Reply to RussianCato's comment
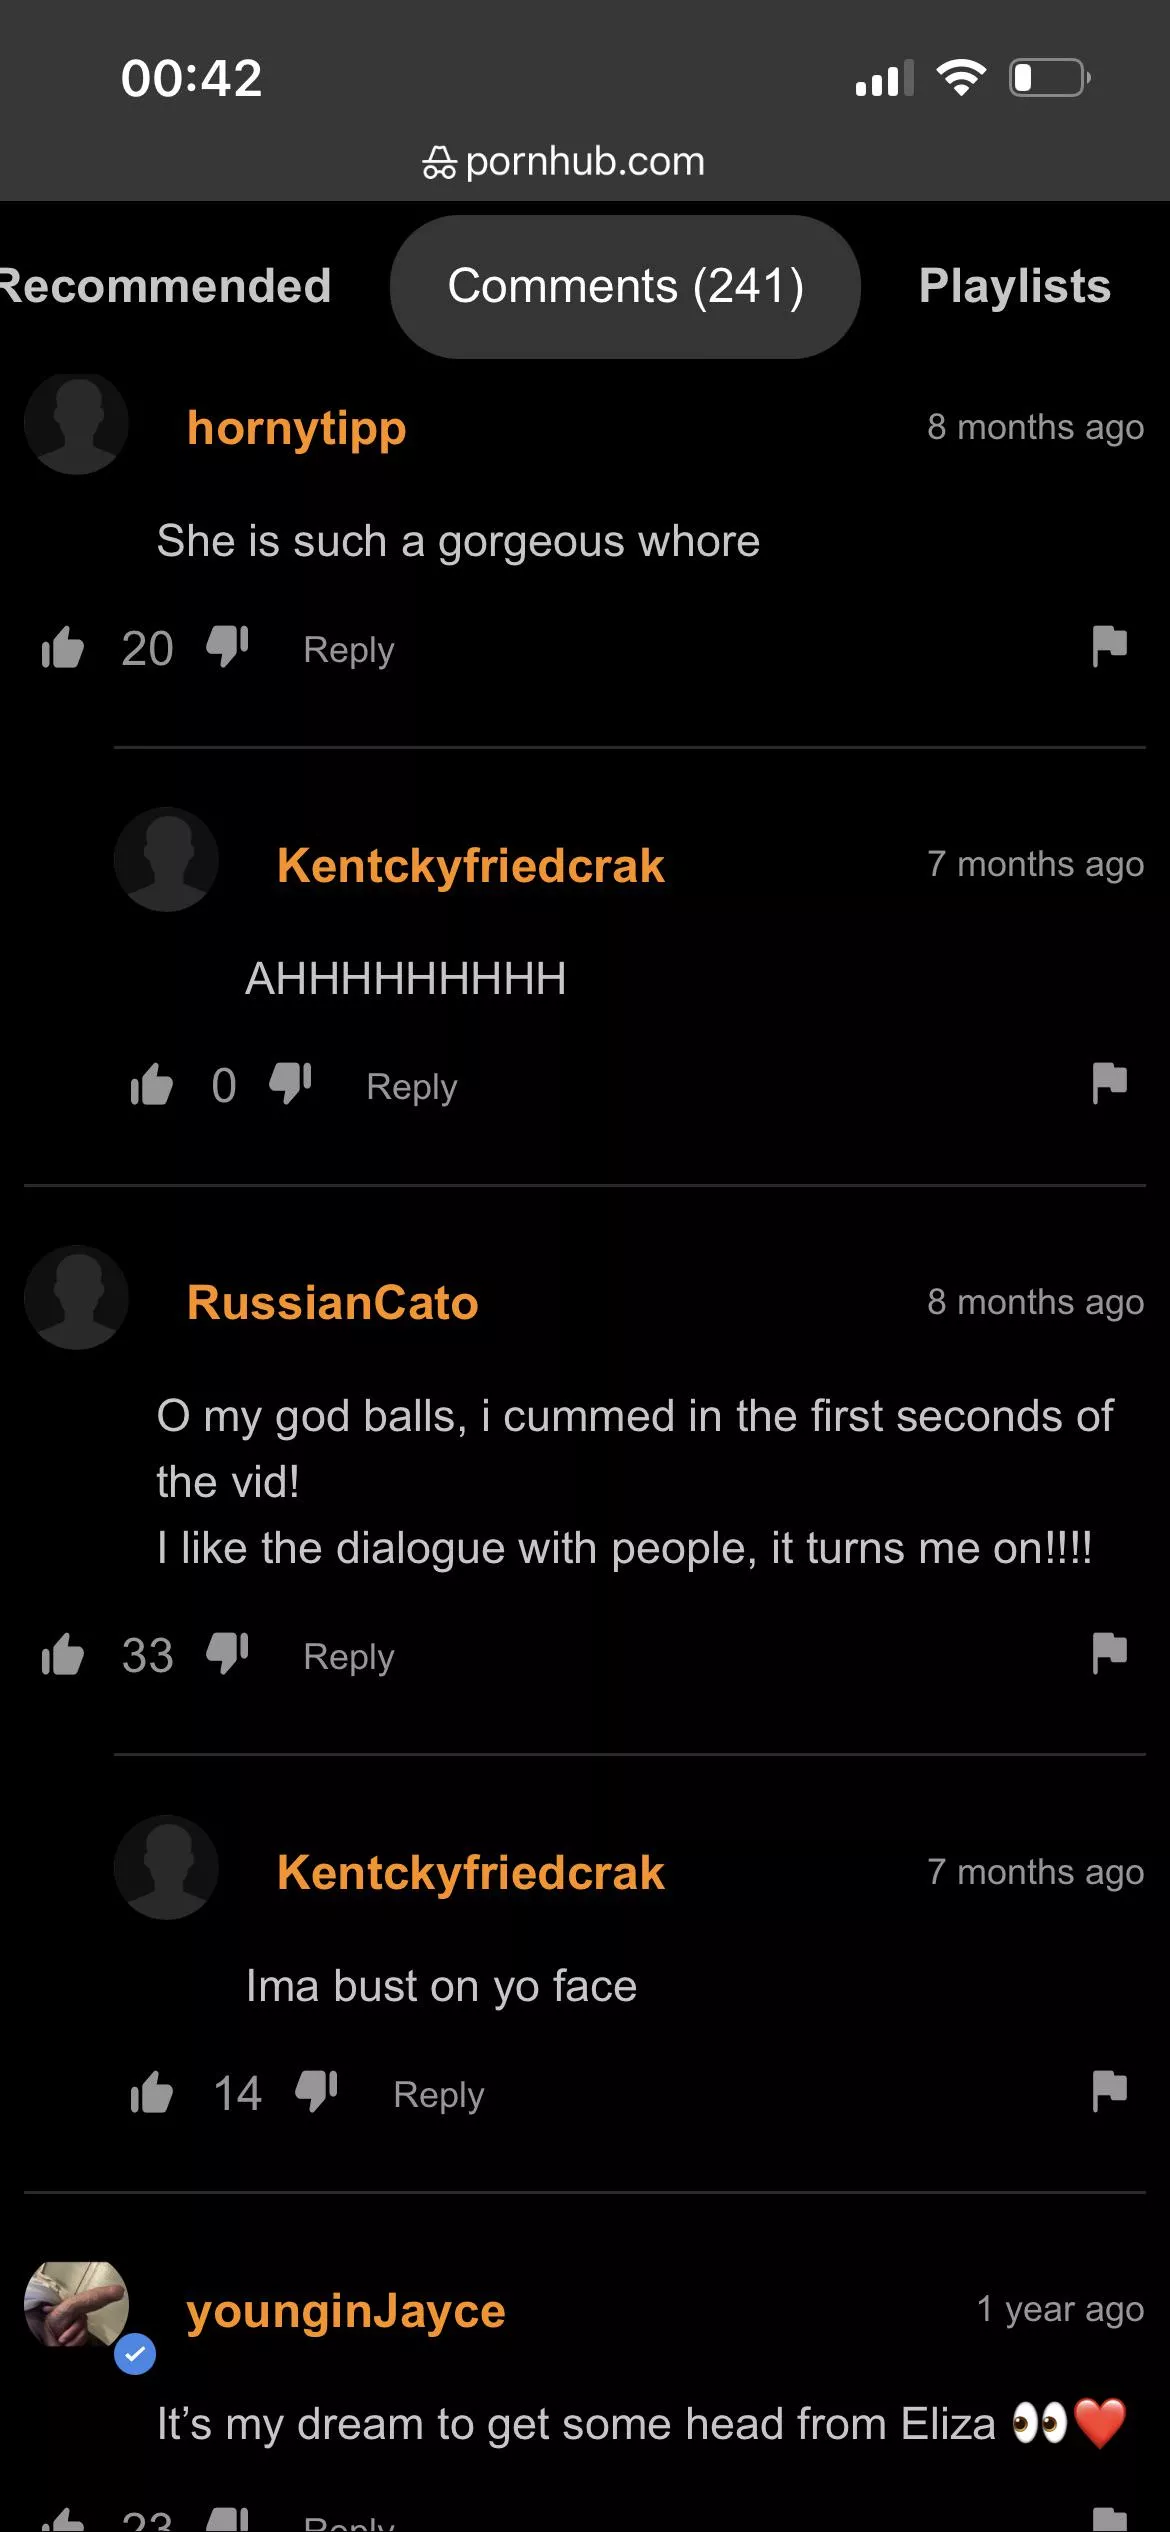1170x2532 pixels. 349,1657
